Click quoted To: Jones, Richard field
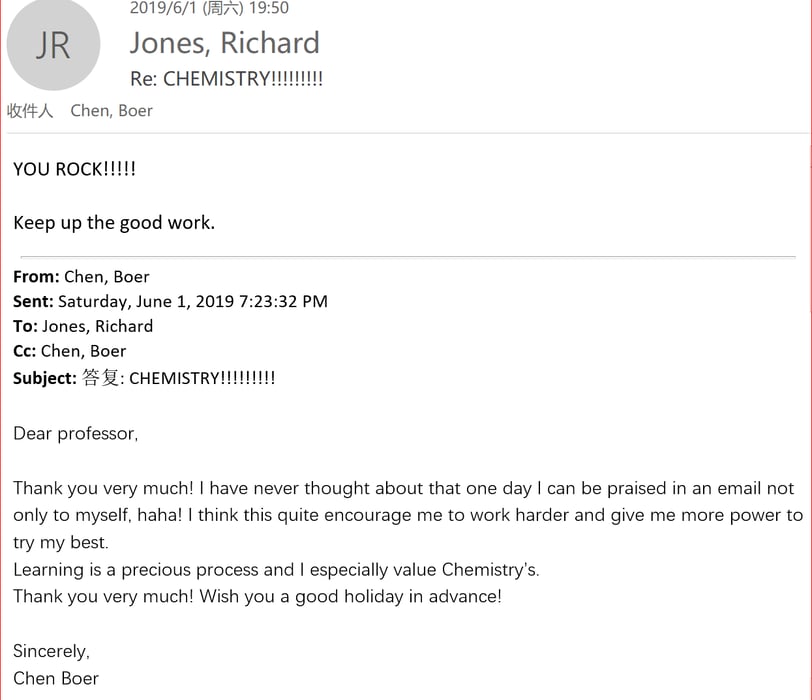Image resolution: width=812 pixels, height=700 pixels. pos(83,326)
